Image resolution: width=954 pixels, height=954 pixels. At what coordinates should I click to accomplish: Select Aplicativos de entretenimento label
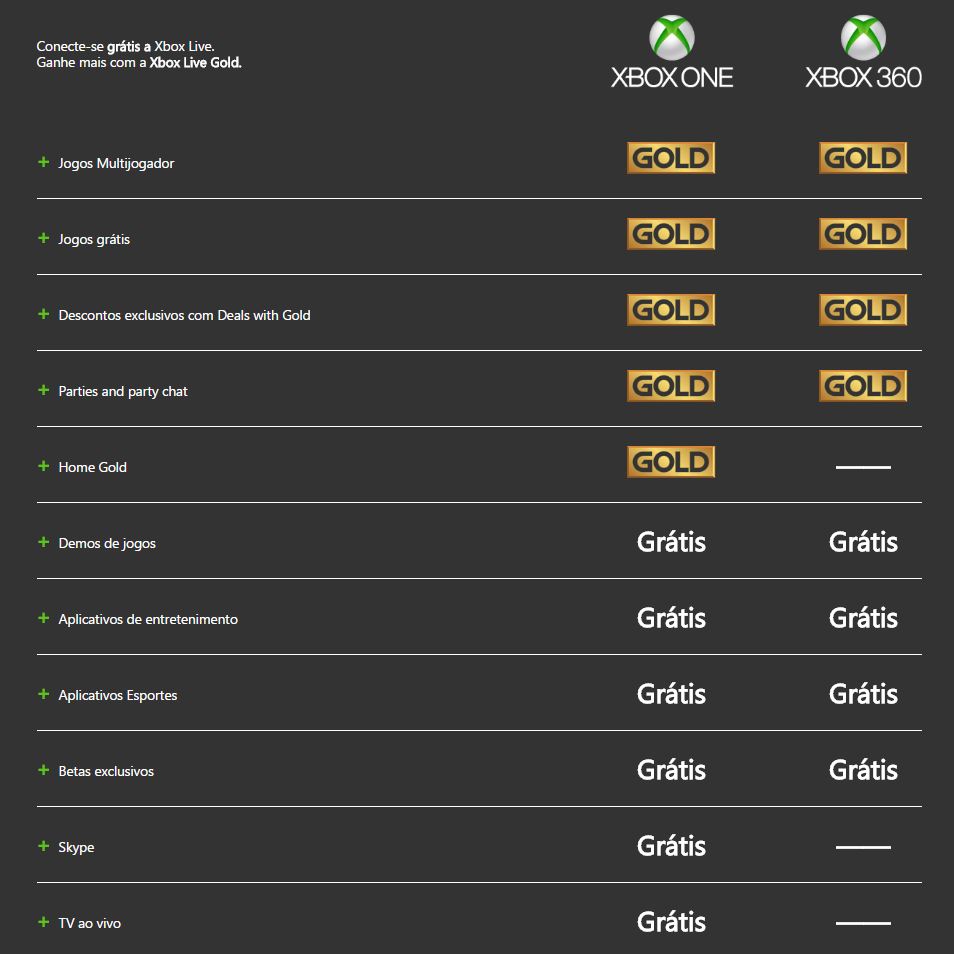click(148, 619)
